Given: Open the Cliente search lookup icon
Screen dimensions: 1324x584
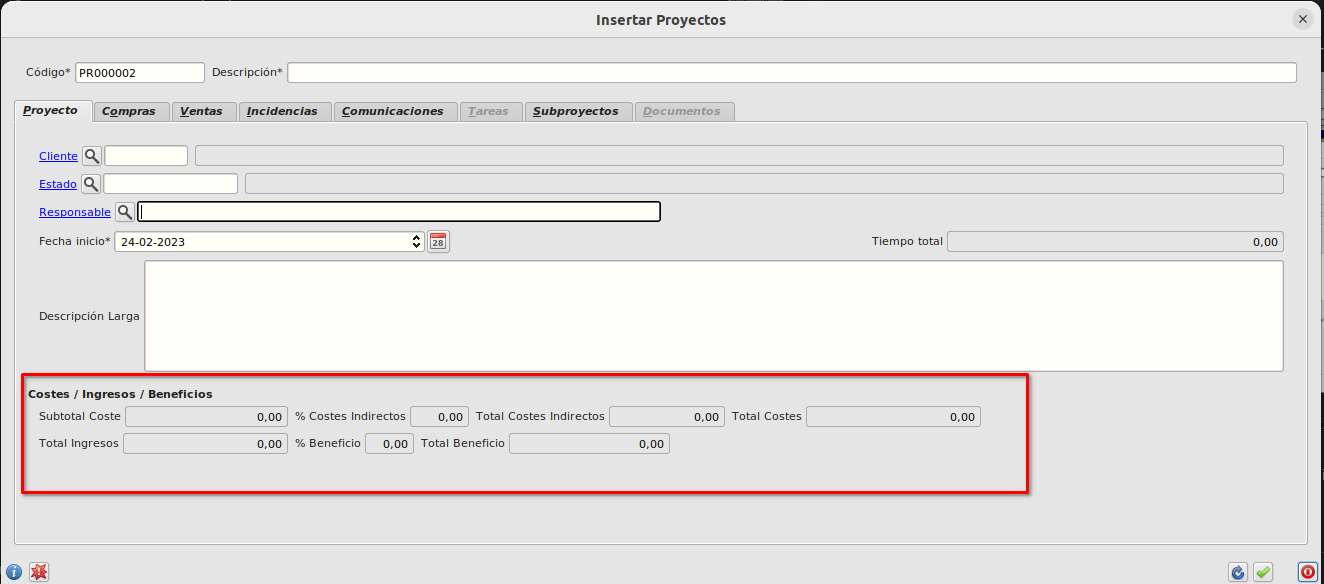Looking at the screenshot, I should (91, 156).
